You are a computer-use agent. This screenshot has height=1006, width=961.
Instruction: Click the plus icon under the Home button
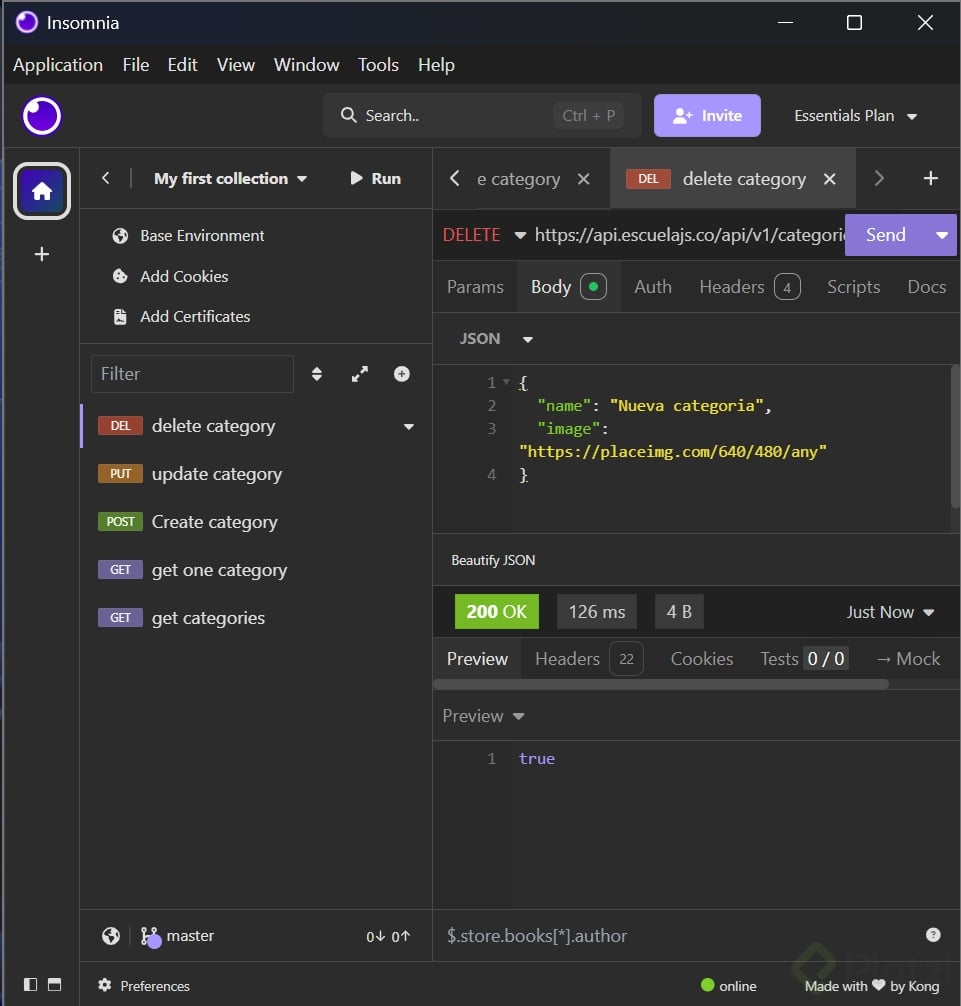coord(42,254)
